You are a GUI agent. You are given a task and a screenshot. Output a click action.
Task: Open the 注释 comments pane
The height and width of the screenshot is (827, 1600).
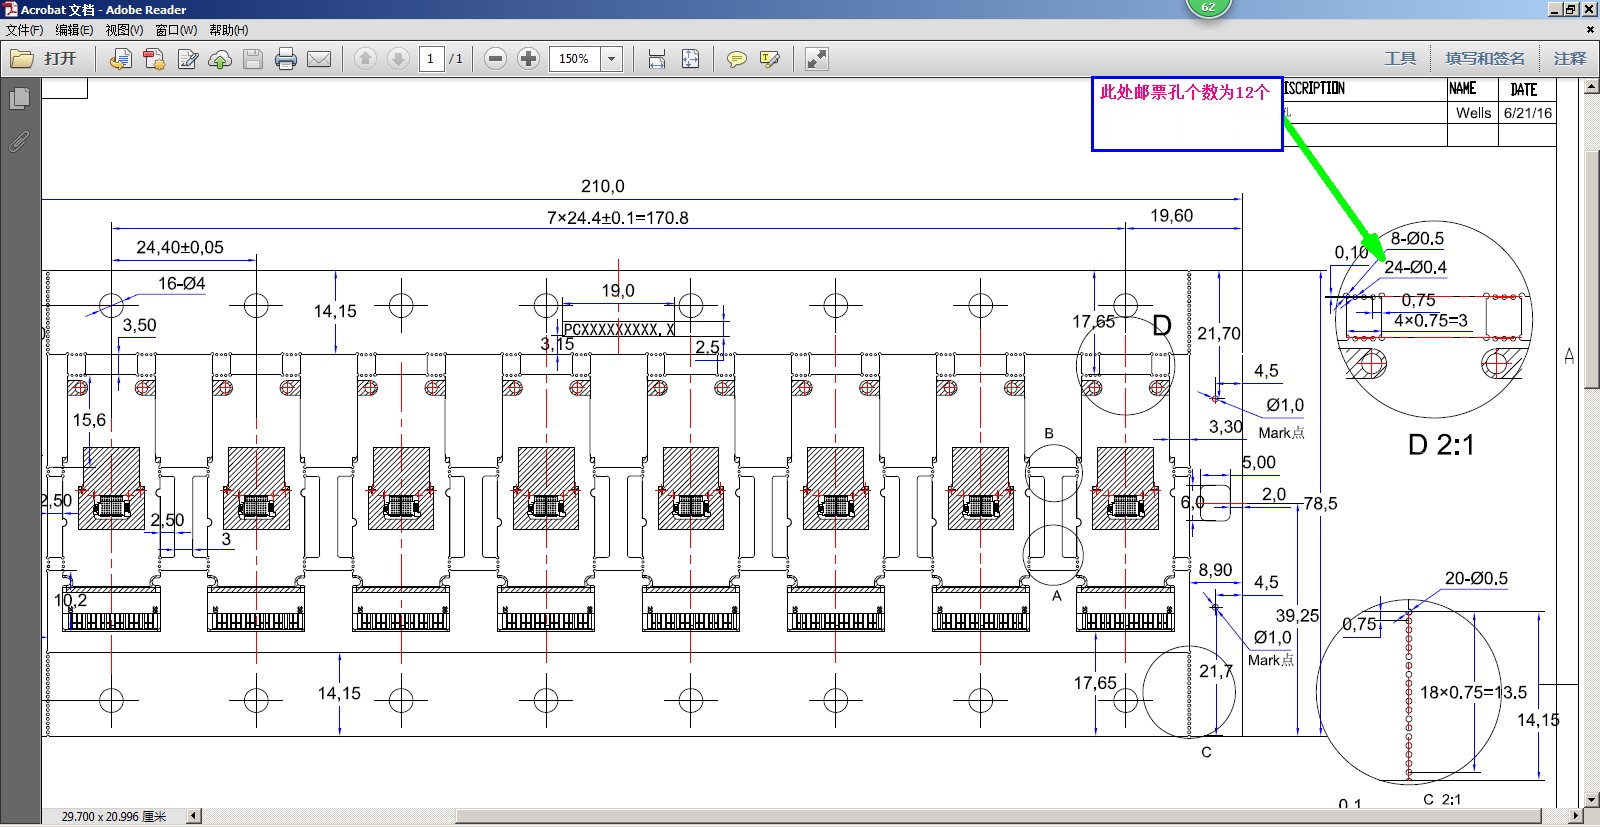coord(1570,59)
